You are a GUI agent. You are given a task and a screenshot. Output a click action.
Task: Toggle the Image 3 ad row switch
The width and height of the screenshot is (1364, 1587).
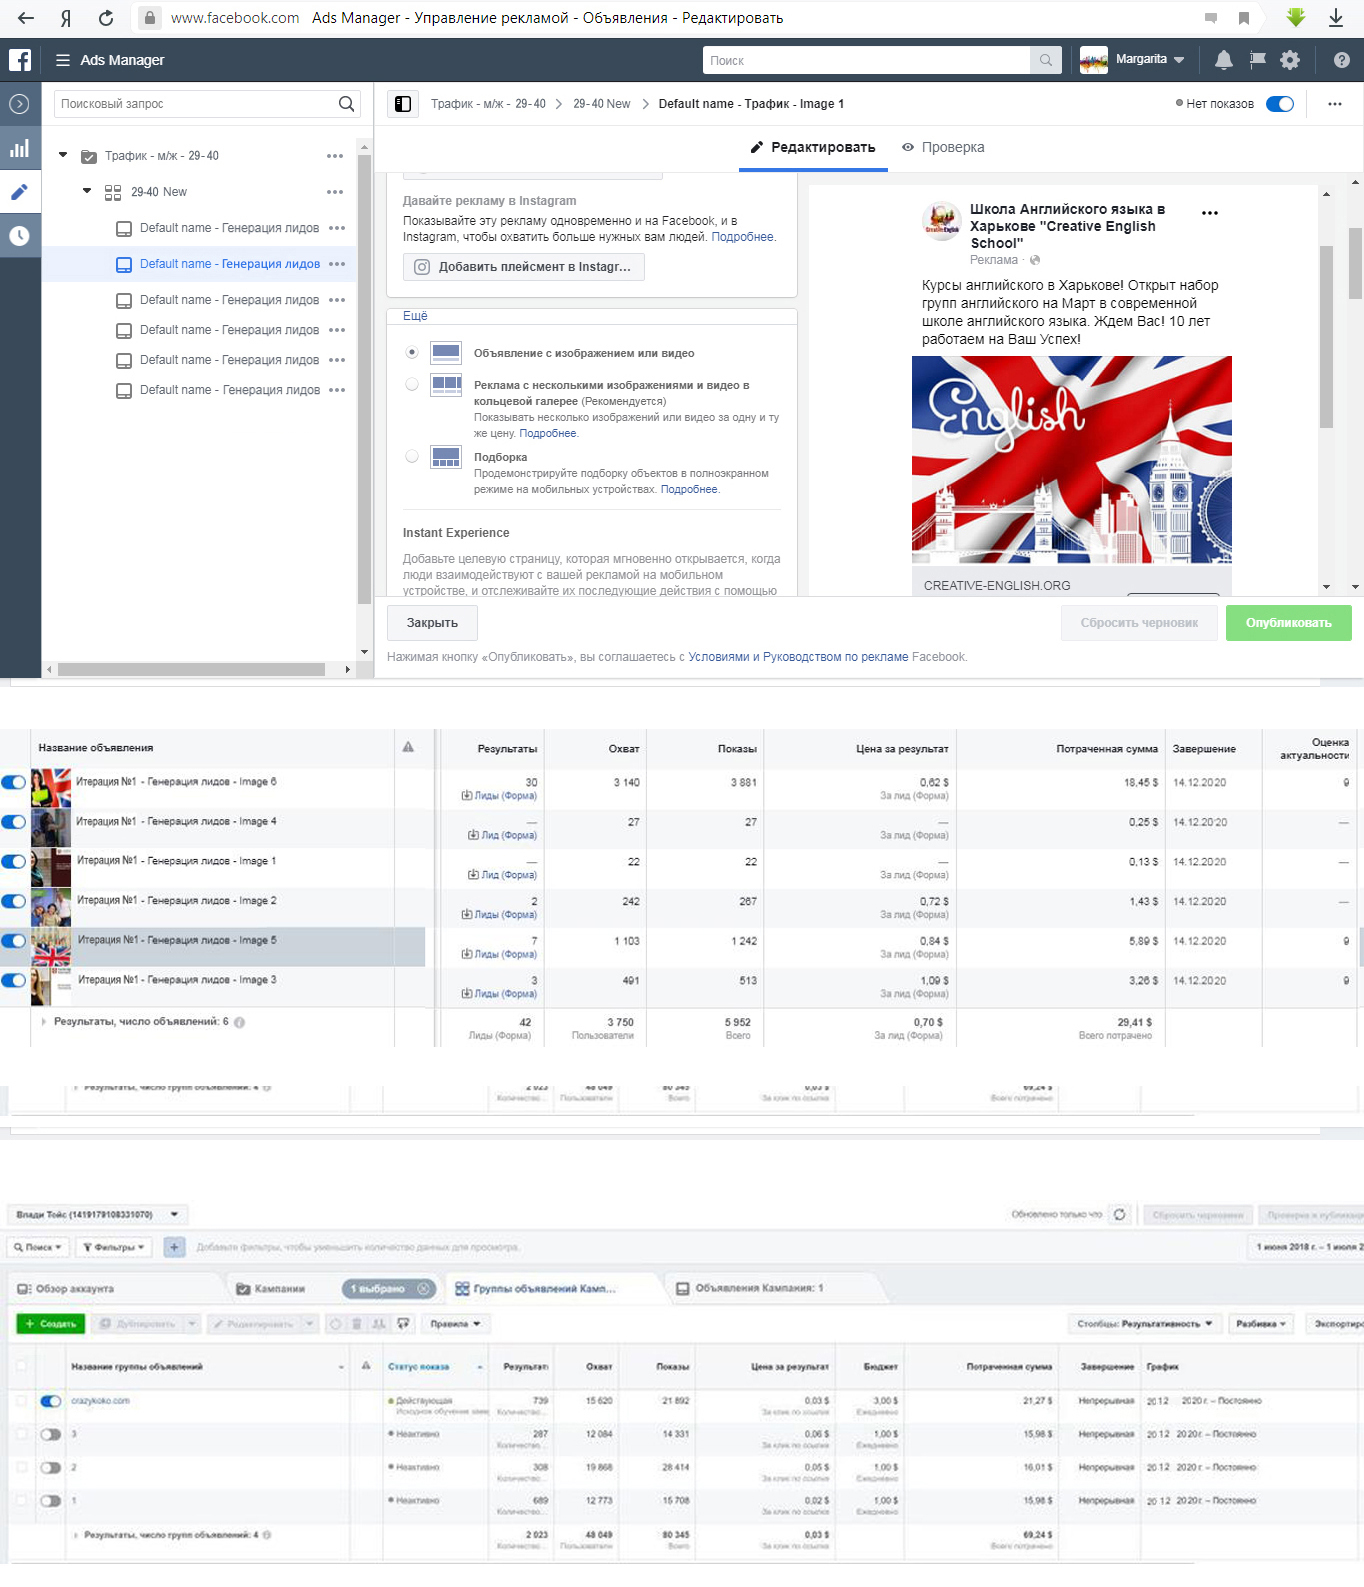tap(14, 981)
